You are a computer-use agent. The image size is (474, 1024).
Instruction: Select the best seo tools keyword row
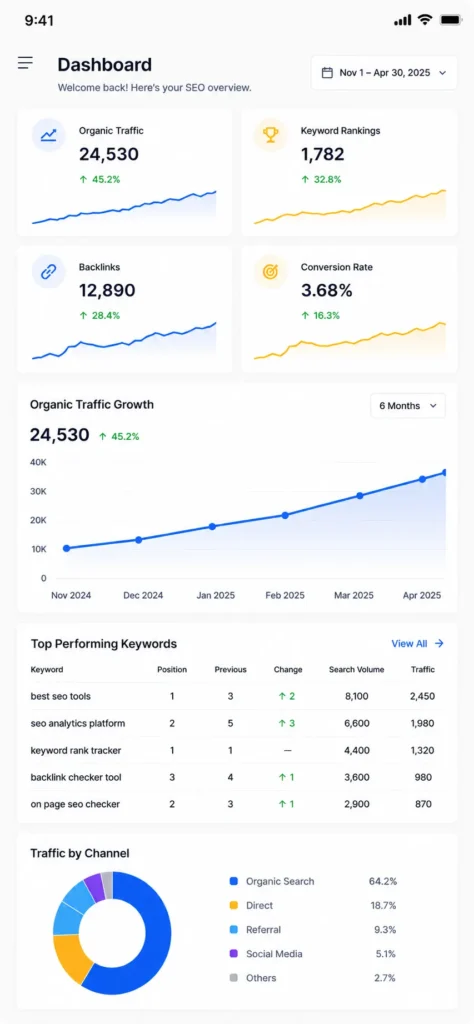click(236, 696)
